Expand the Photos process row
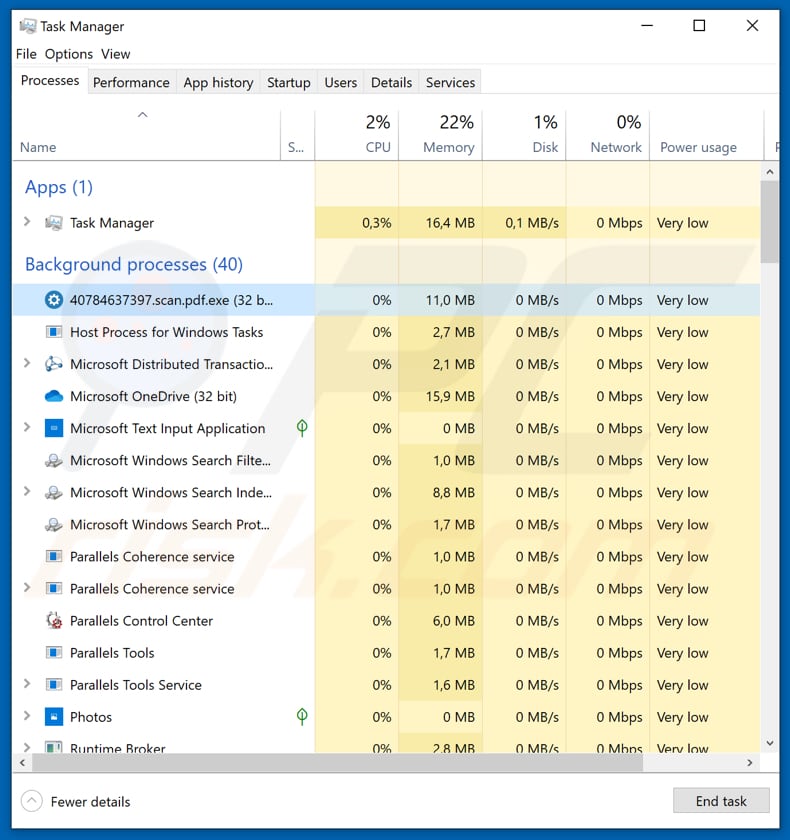 [27, 716]
